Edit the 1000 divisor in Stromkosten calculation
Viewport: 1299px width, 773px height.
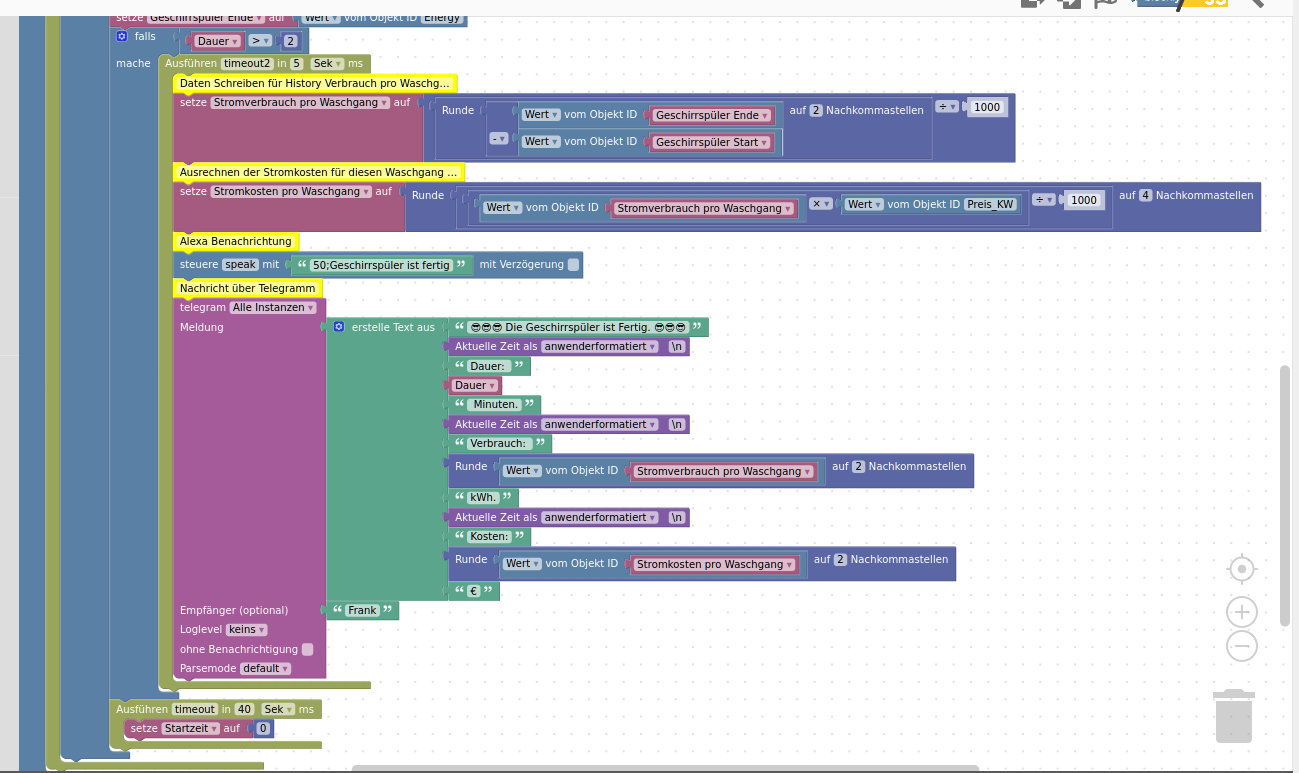coord(1084,200)
